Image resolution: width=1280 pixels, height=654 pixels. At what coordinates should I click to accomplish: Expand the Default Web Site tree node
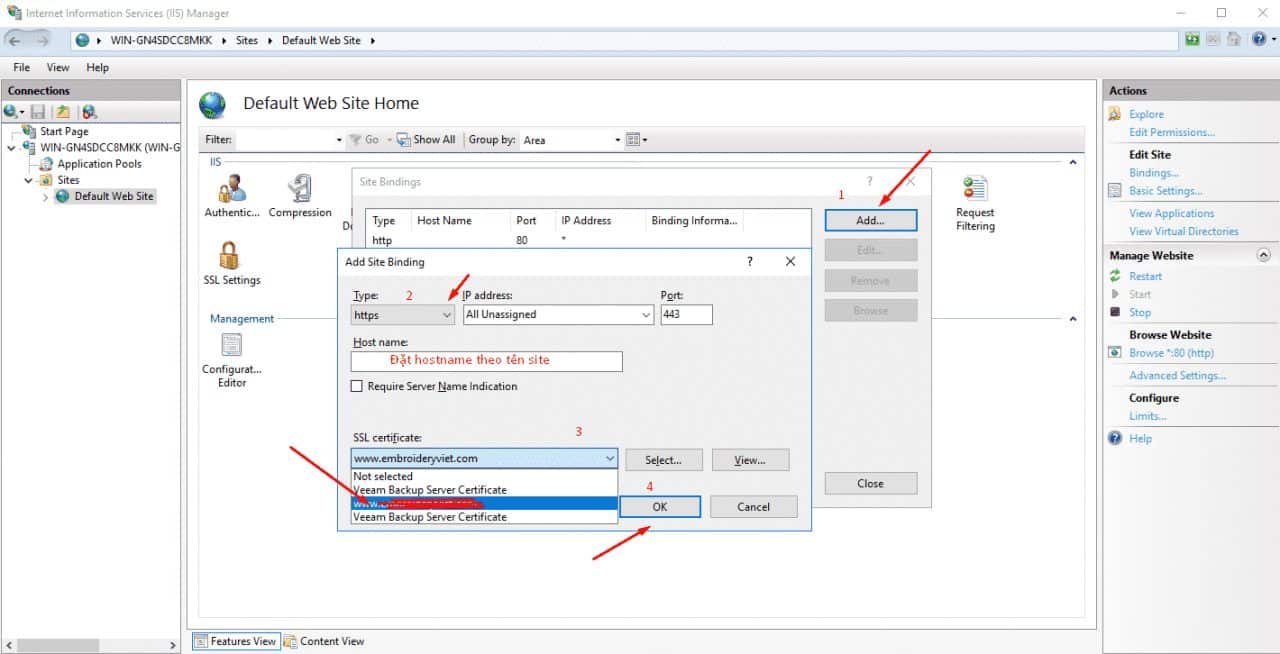point(45,197)
